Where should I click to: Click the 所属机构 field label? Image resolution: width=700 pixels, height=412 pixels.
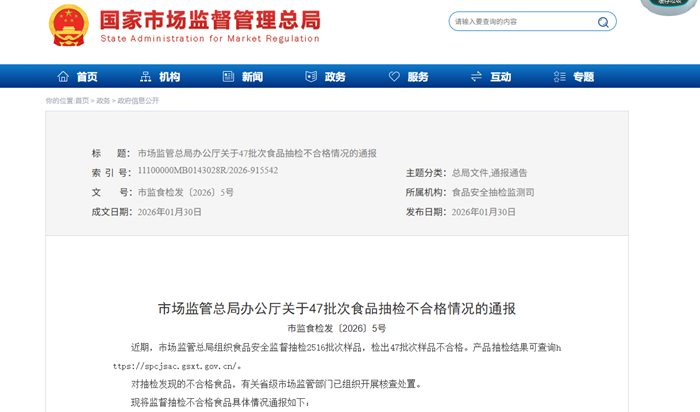(426, 192)
